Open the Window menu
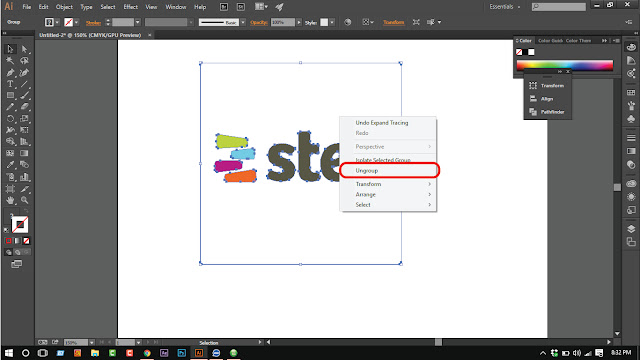 tap(176, 7)
